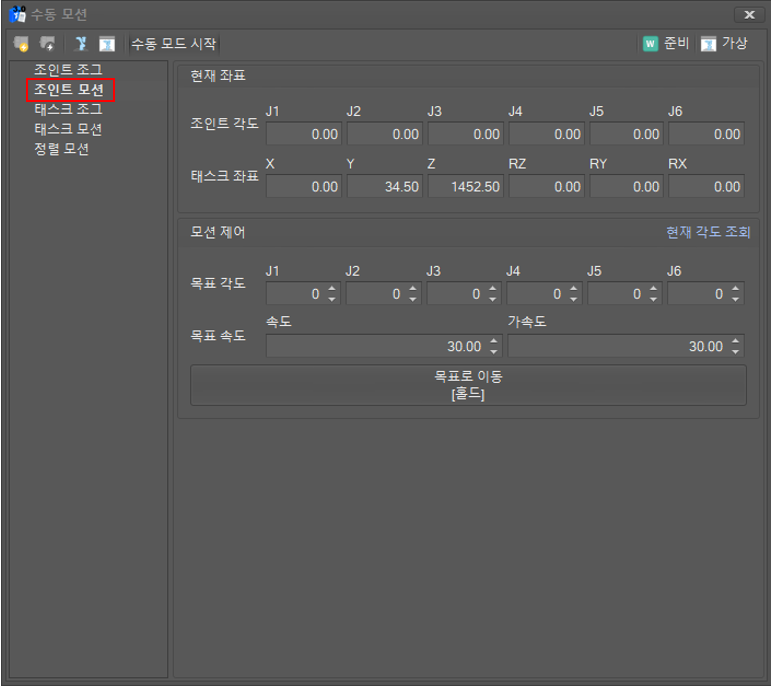Screen dimensions: 771x687
Task: Click the 가상 mode icon
Action: 708,44
